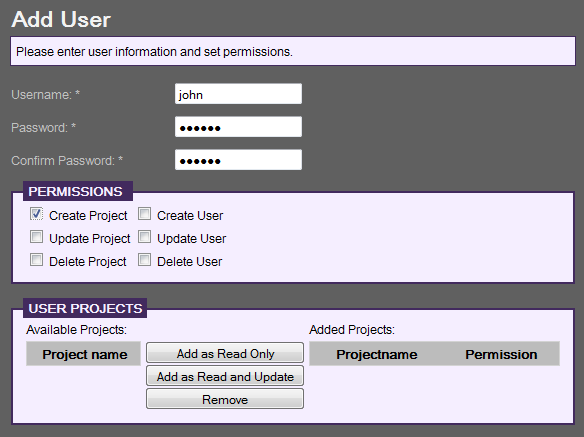Click the Permission column header
This screenshot has height=437, width=584.
tap(501, 354)
